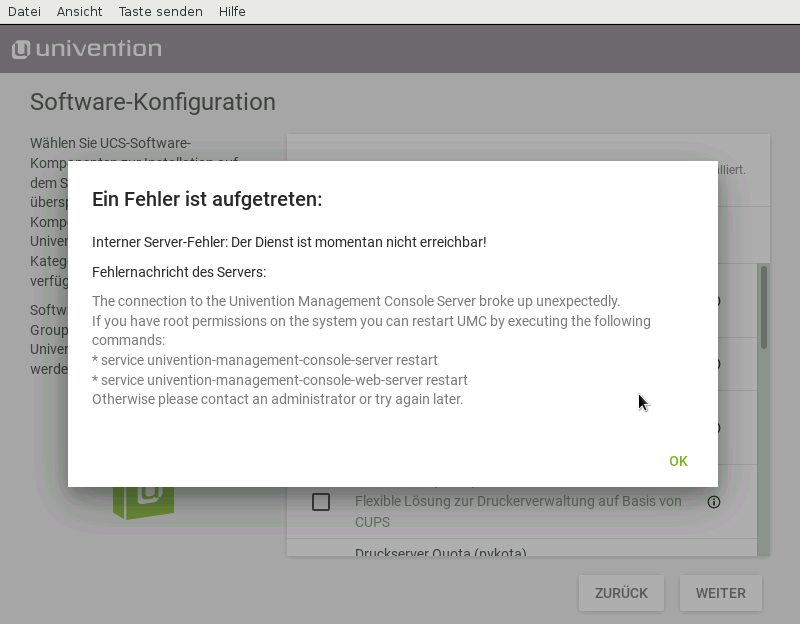This screenshot has height=624, width=800.
Task: Click the software list scrollbar thumb
Action: click(x=764, y=306)
